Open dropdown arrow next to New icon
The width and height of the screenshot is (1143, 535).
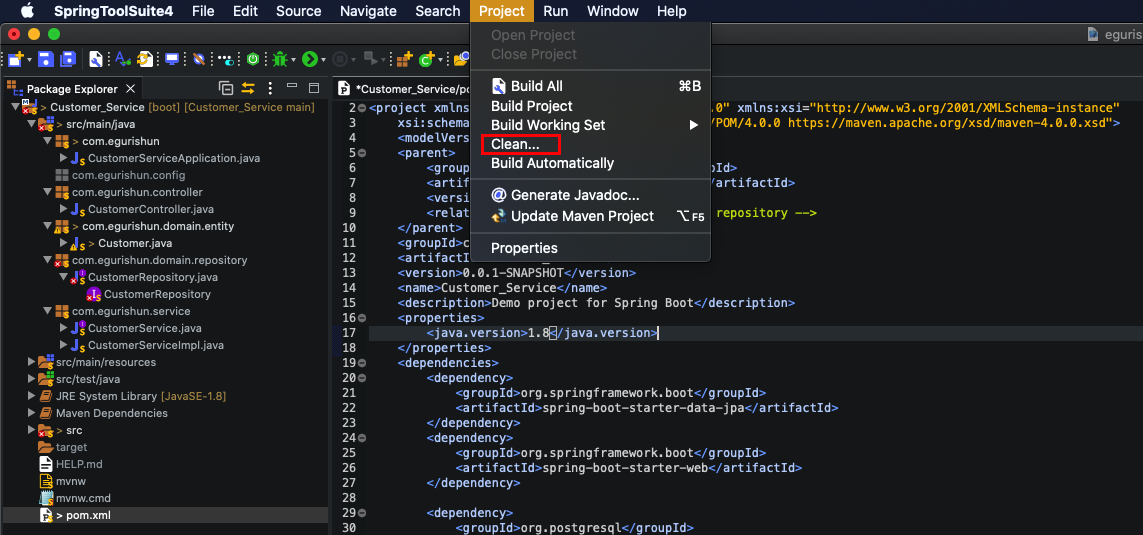(29, 60)
